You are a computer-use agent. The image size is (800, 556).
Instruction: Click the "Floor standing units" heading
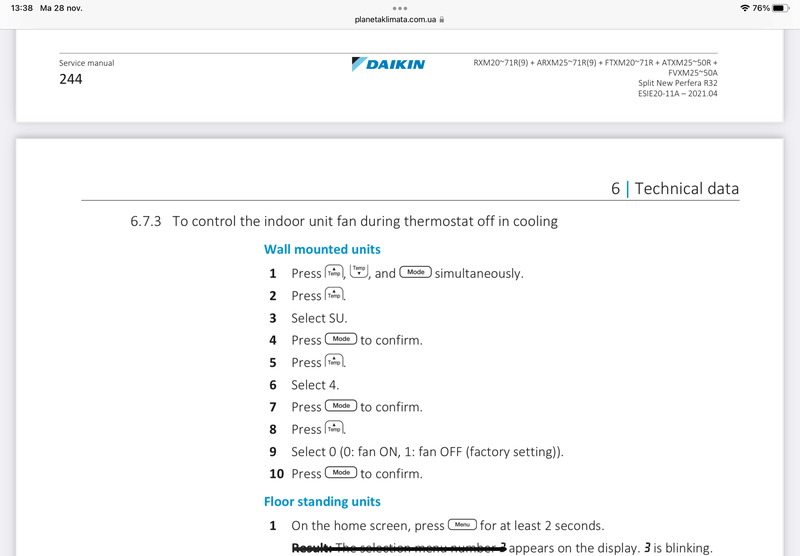322,501
